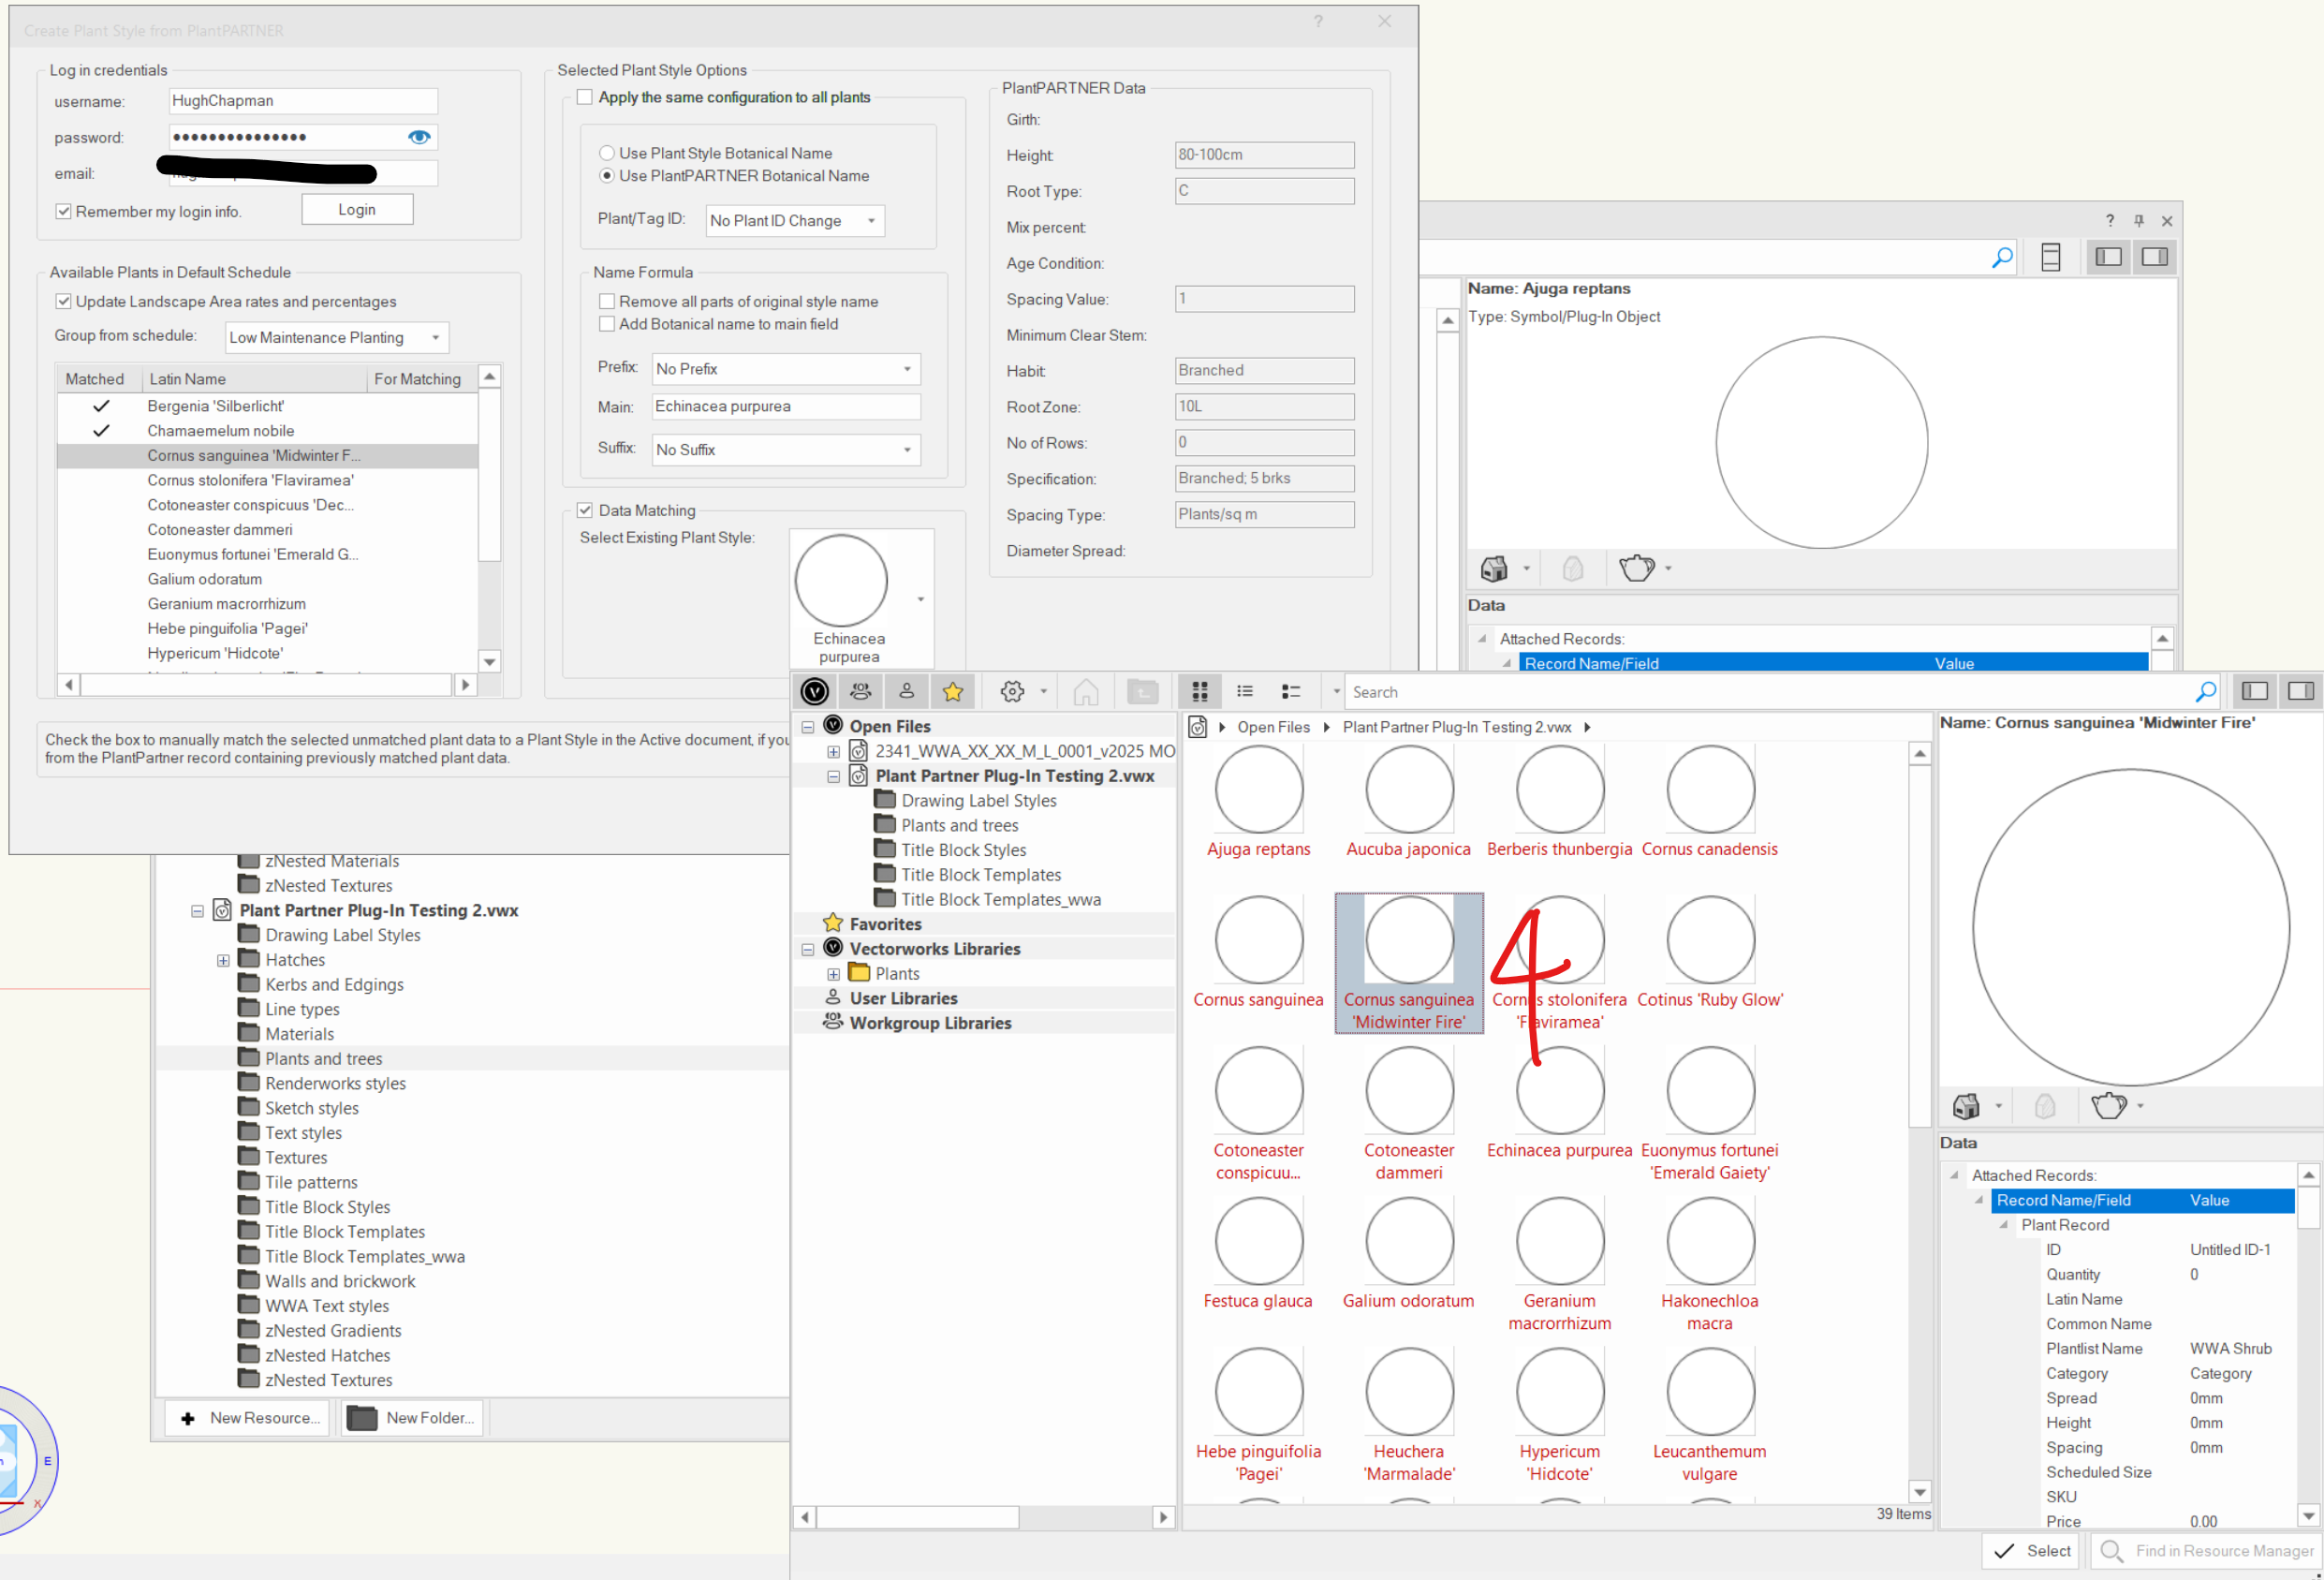Toggle workgroup libraries filter icon
The width and height of the screenshot is (2324, 1580).
(860, 691)
